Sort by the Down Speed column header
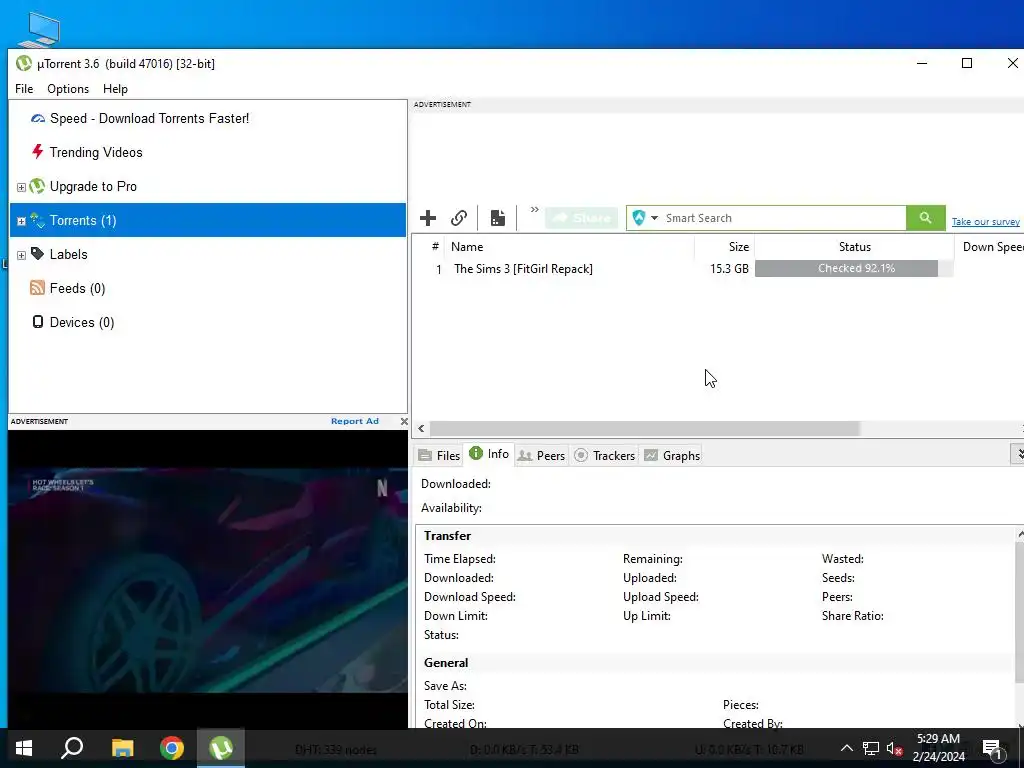The image size is (1024, 768). pos(990,247)
